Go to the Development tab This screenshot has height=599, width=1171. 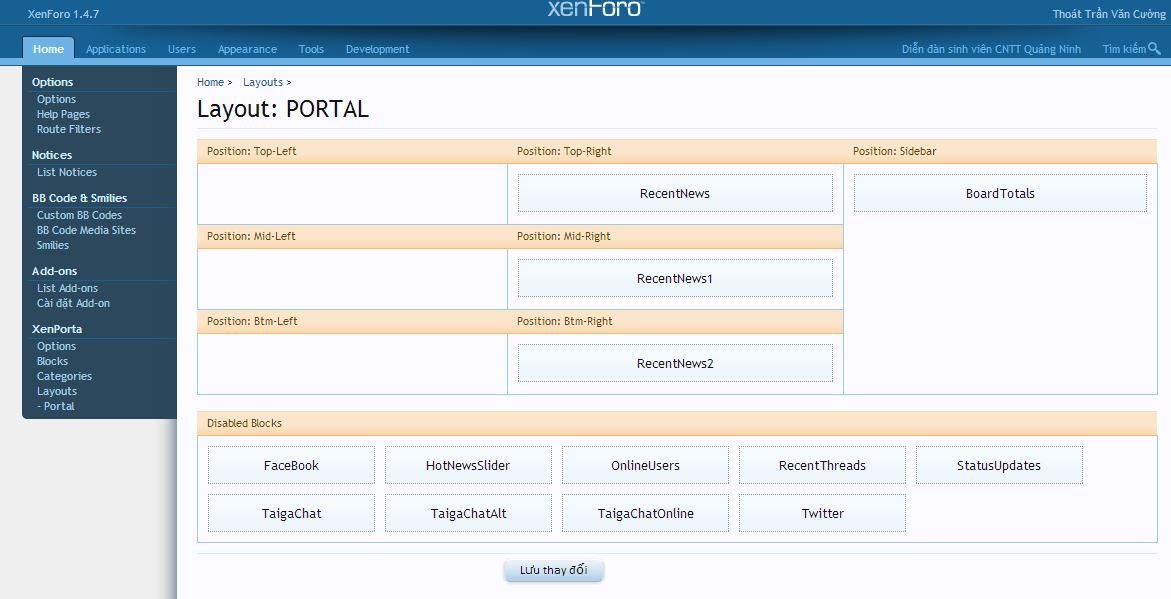coord(377,49)
